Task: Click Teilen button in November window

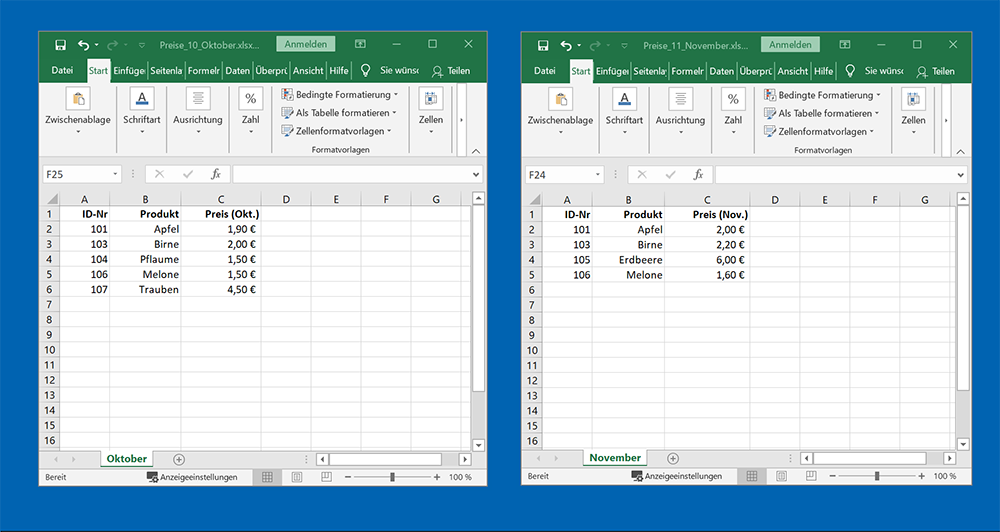Action: tap(934, 71)
